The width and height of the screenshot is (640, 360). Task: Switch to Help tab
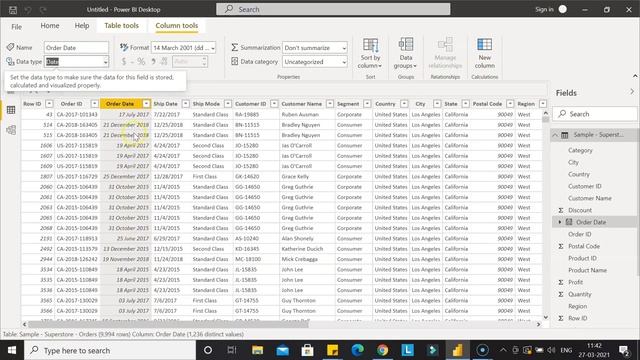tap(82, 26)
